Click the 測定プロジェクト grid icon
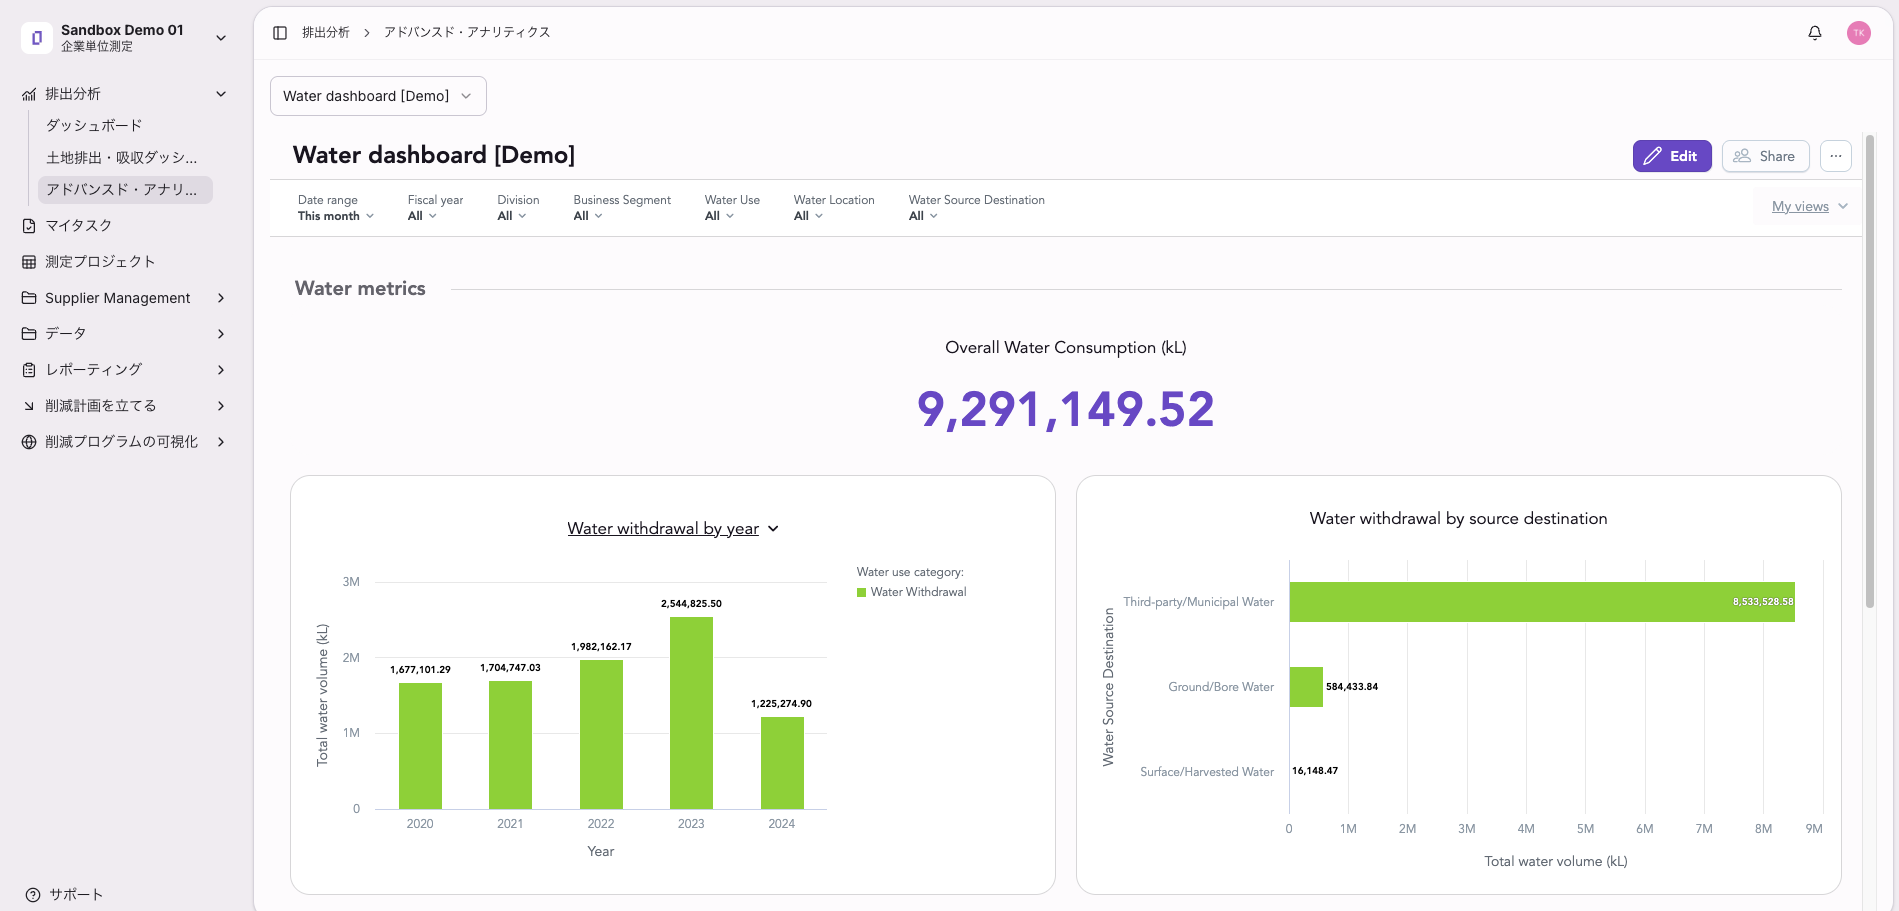The width and height of the screenshot is (1899, 911). [29, 262]
